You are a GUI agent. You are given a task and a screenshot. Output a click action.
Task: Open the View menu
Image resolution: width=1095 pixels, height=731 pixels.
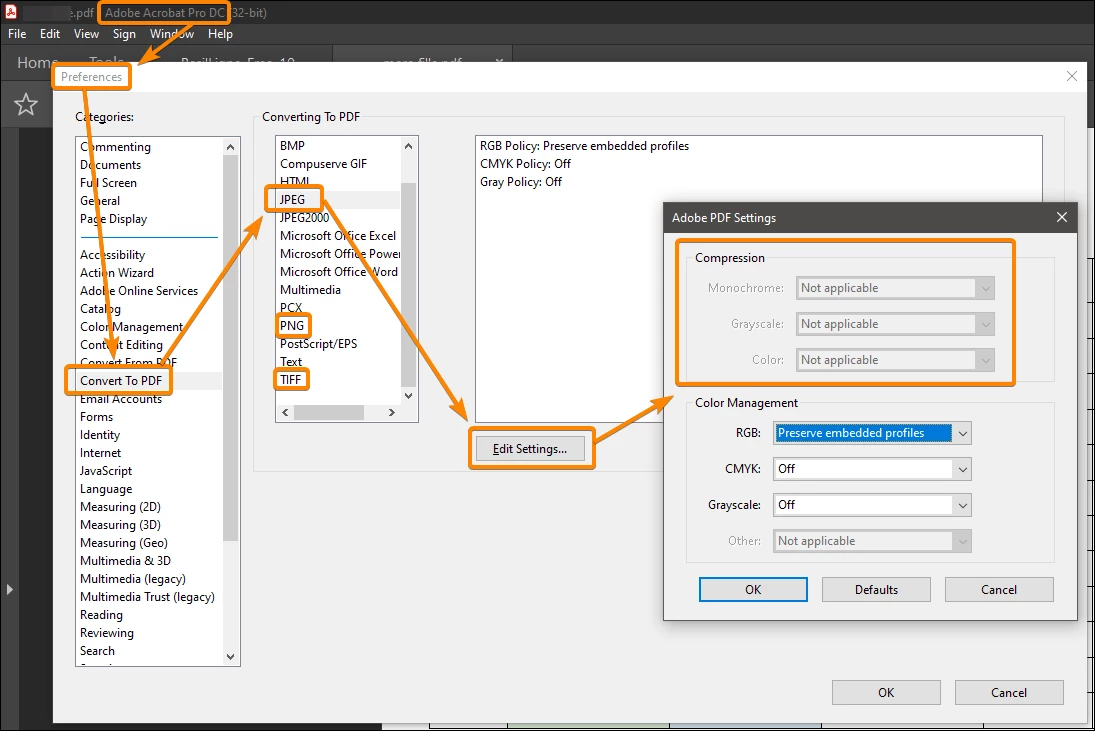tap(87, 34)
